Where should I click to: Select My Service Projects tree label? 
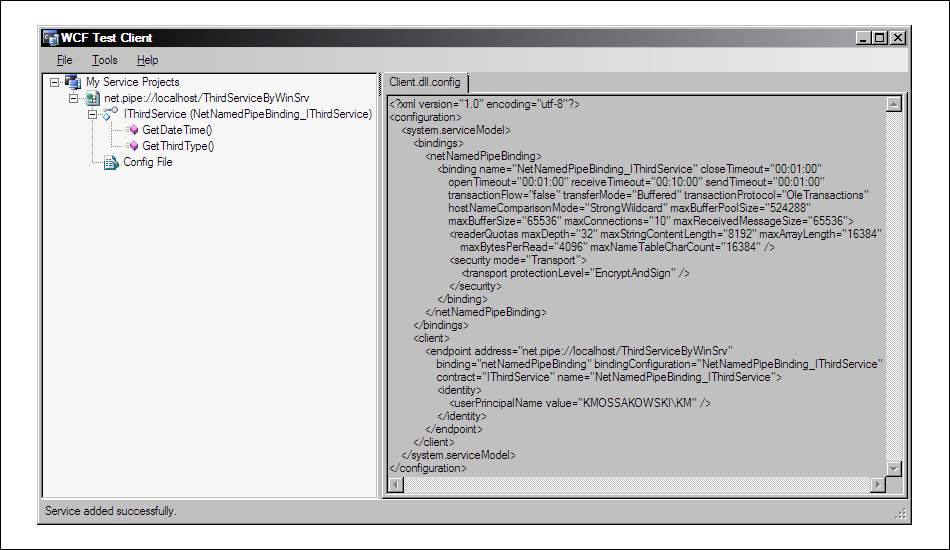coord(133,82)
